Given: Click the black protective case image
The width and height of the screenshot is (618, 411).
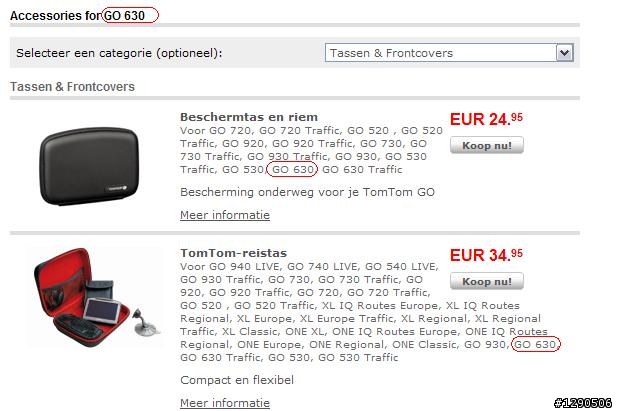Looking at the screenshot, I should [x=89, y=166].
